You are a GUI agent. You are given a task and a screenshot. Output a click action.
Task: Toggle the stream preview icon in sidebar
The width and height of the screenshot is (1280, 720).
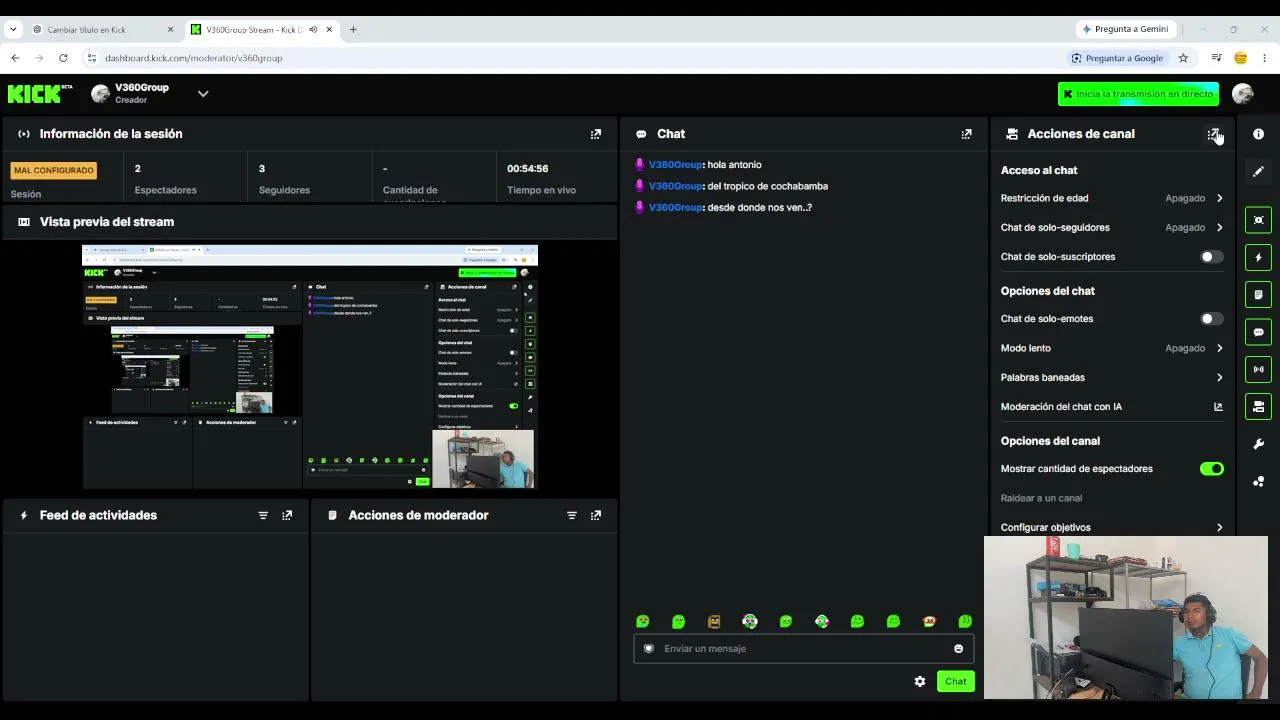tap(1258, 220)
